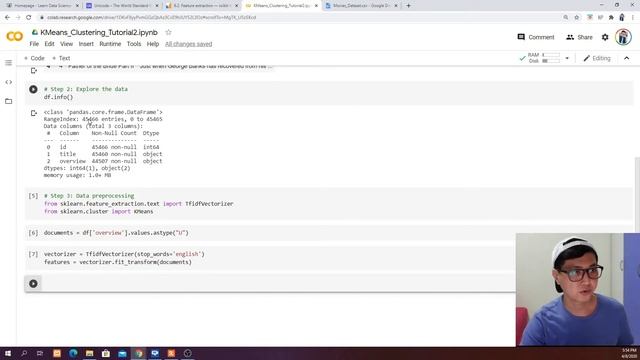Open the settings gear icon
The width and height of the screenshot is (640, 360).
click(605, 37)
